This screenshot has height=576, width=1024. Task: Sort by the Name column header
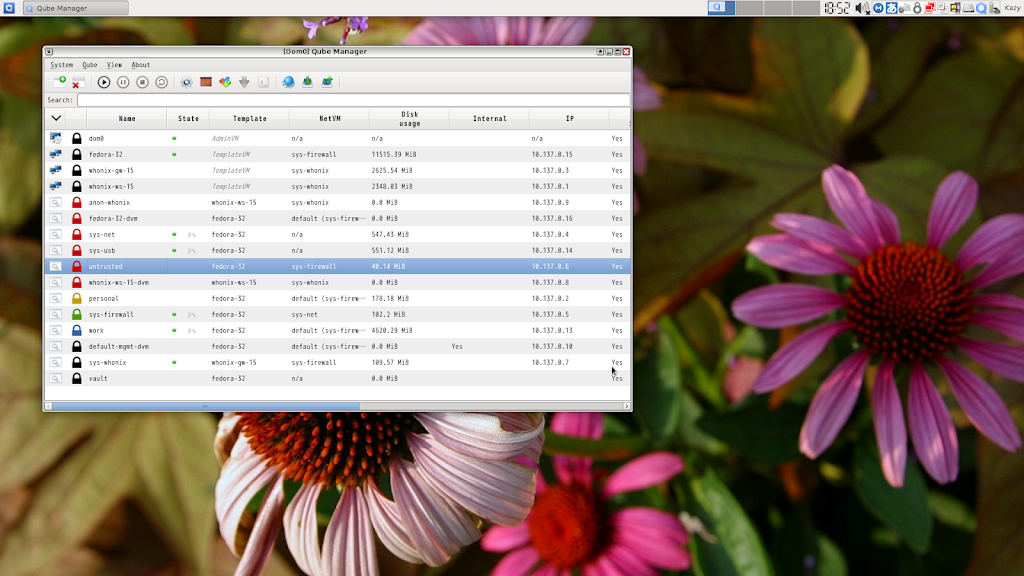click(x=127, y=118)
